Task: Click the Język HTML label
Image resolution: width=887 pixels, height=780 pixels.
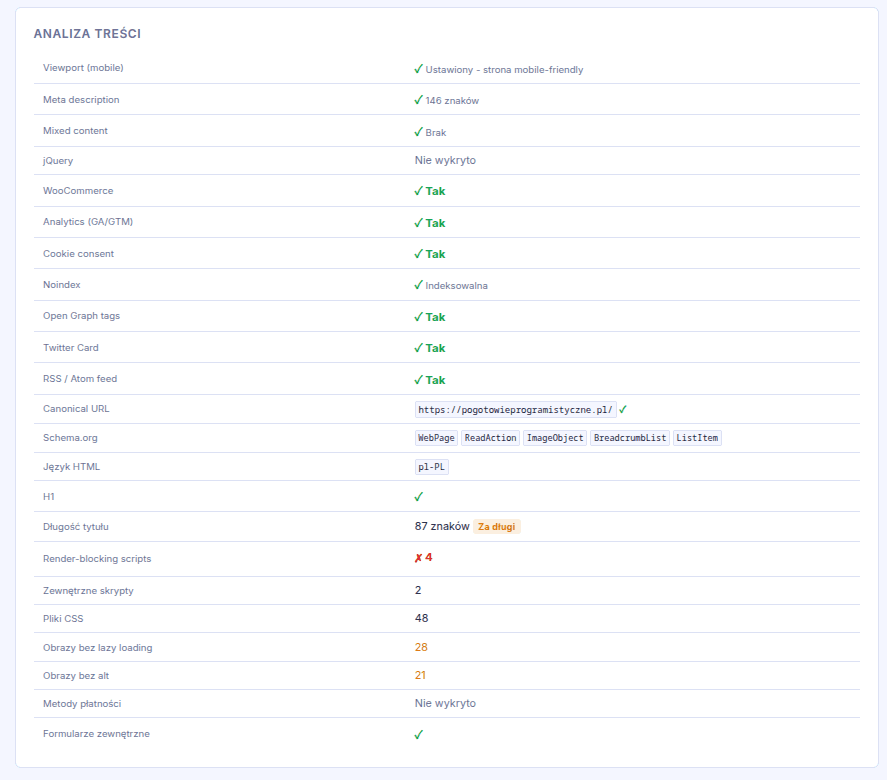Action: [71, 467]
